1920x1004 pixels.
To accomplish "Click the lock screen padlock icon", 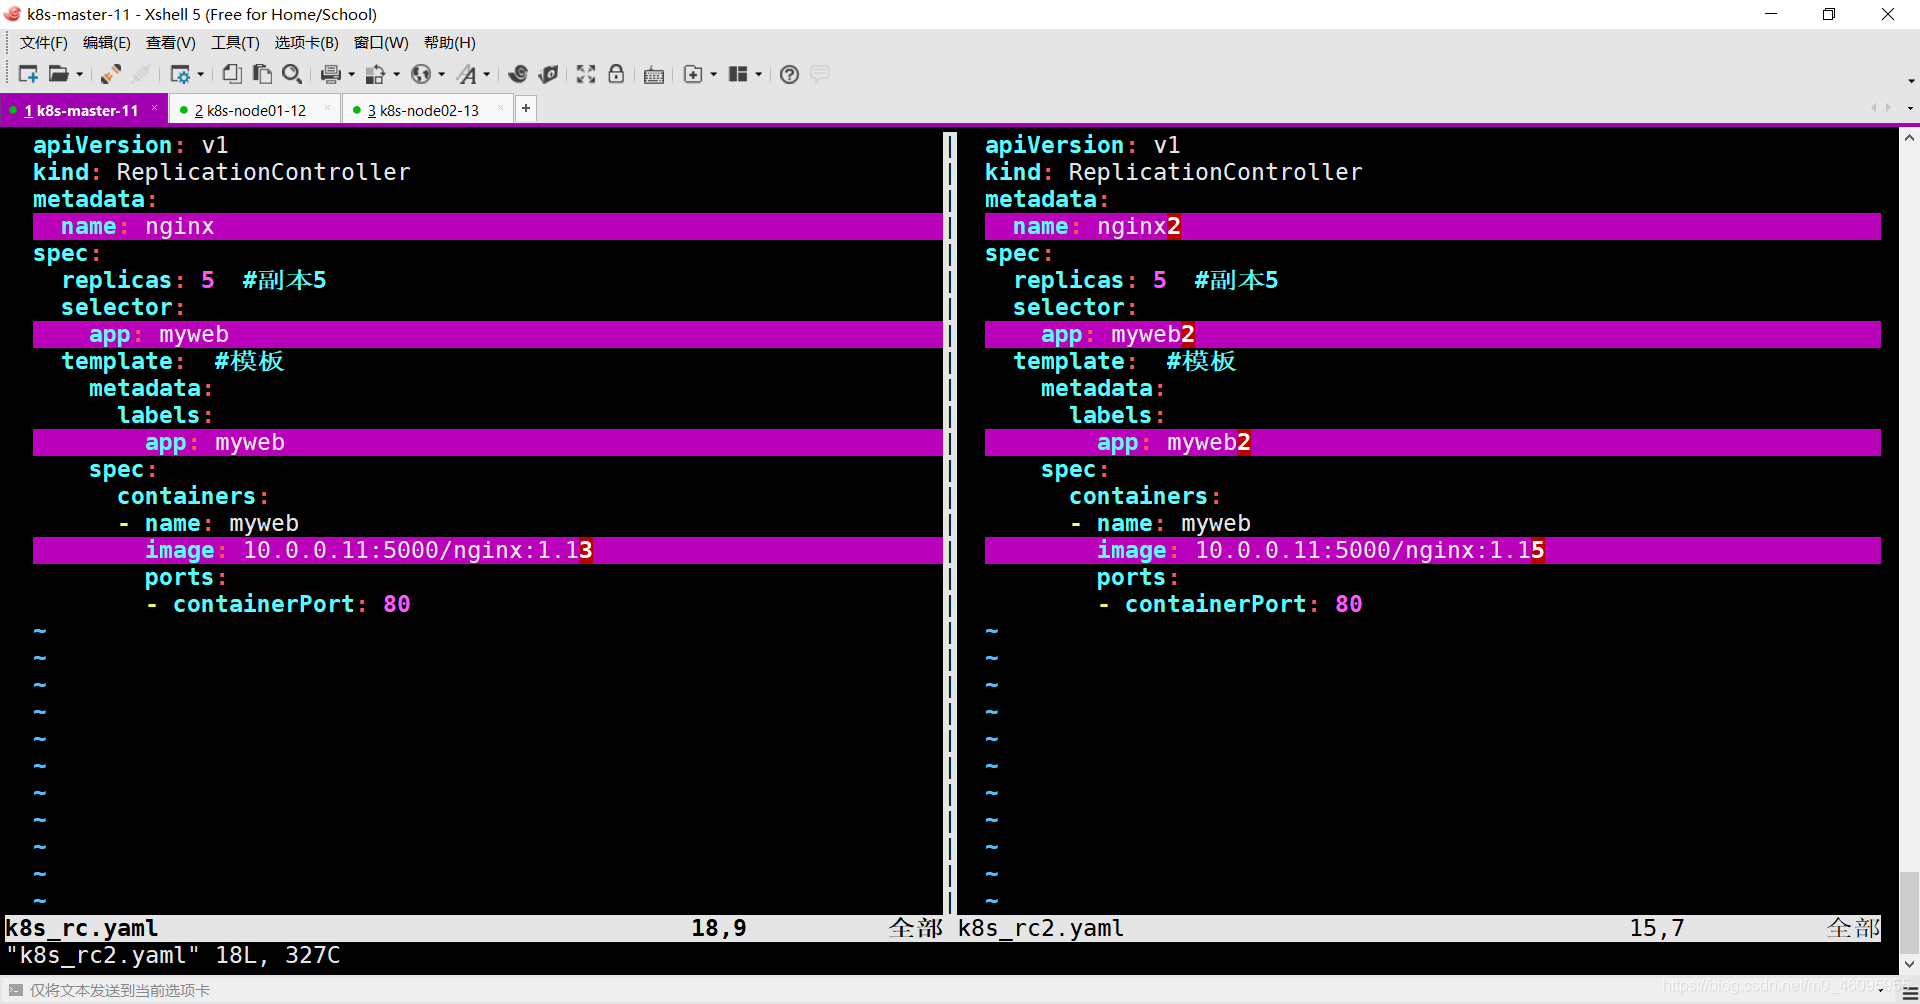I will coord(616,74).
